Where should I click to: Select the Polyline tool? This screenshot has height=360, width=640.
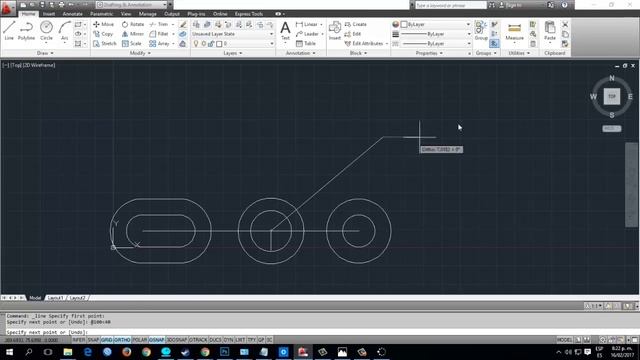26,31
